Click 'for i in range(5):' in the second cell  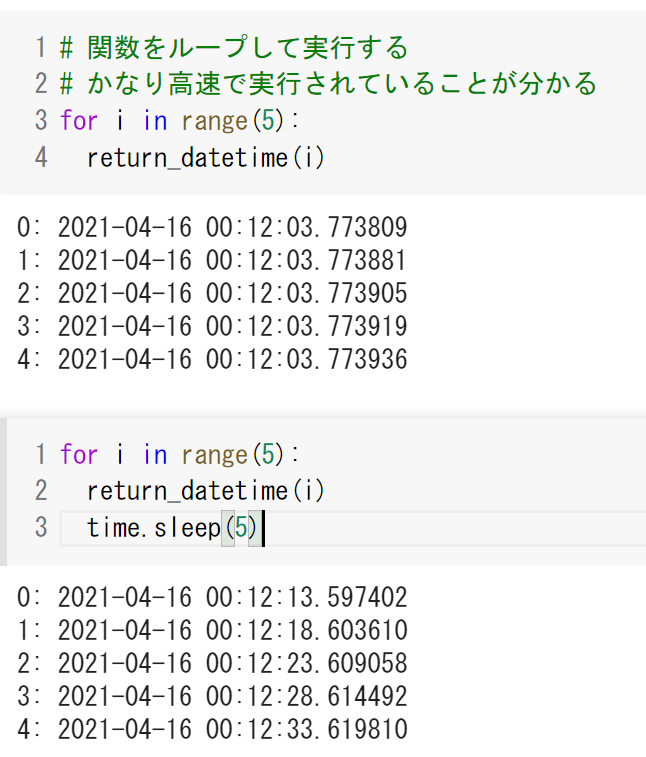pos(180,454)
